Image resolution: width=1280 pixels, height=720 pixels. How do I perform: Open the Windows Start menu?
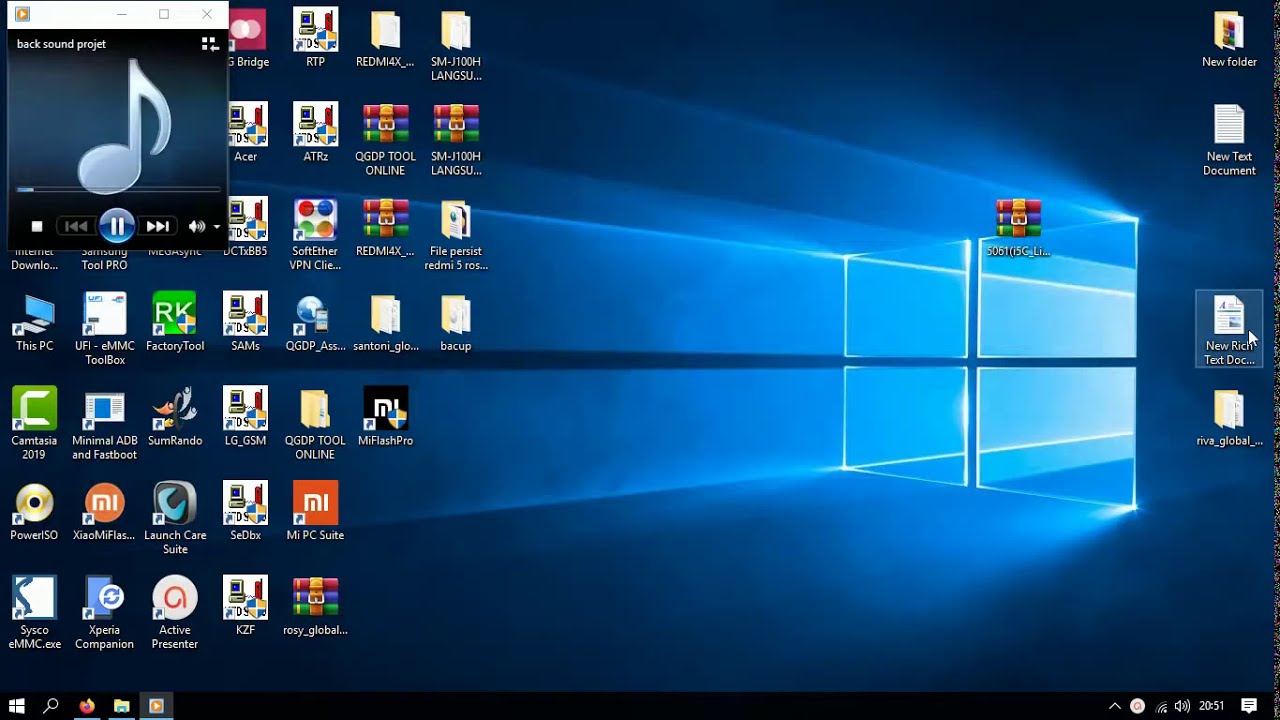point(16,706)
